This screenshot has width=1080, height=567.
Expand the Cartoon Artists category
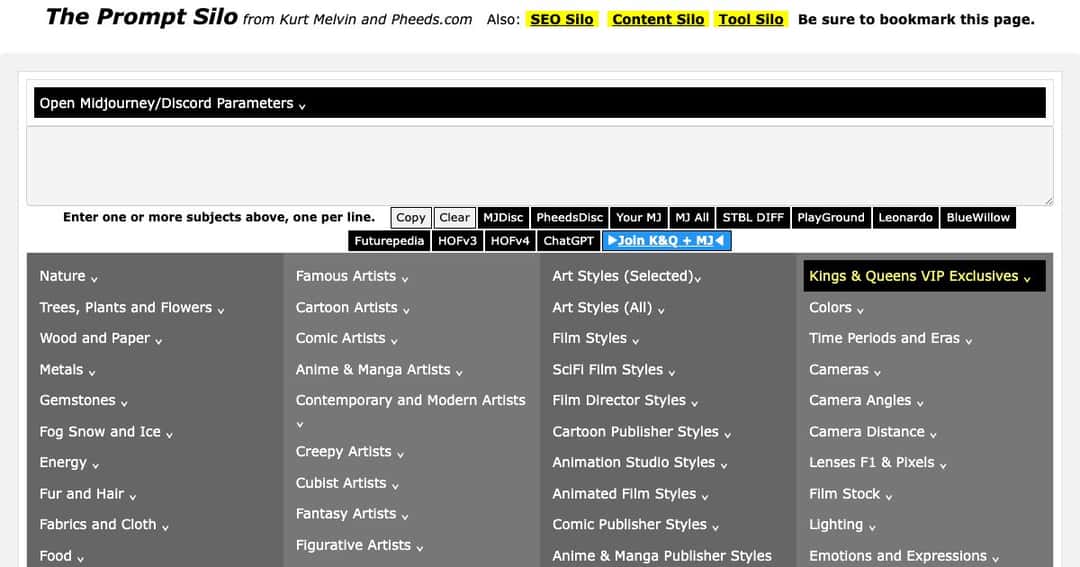tap(353, 307)
